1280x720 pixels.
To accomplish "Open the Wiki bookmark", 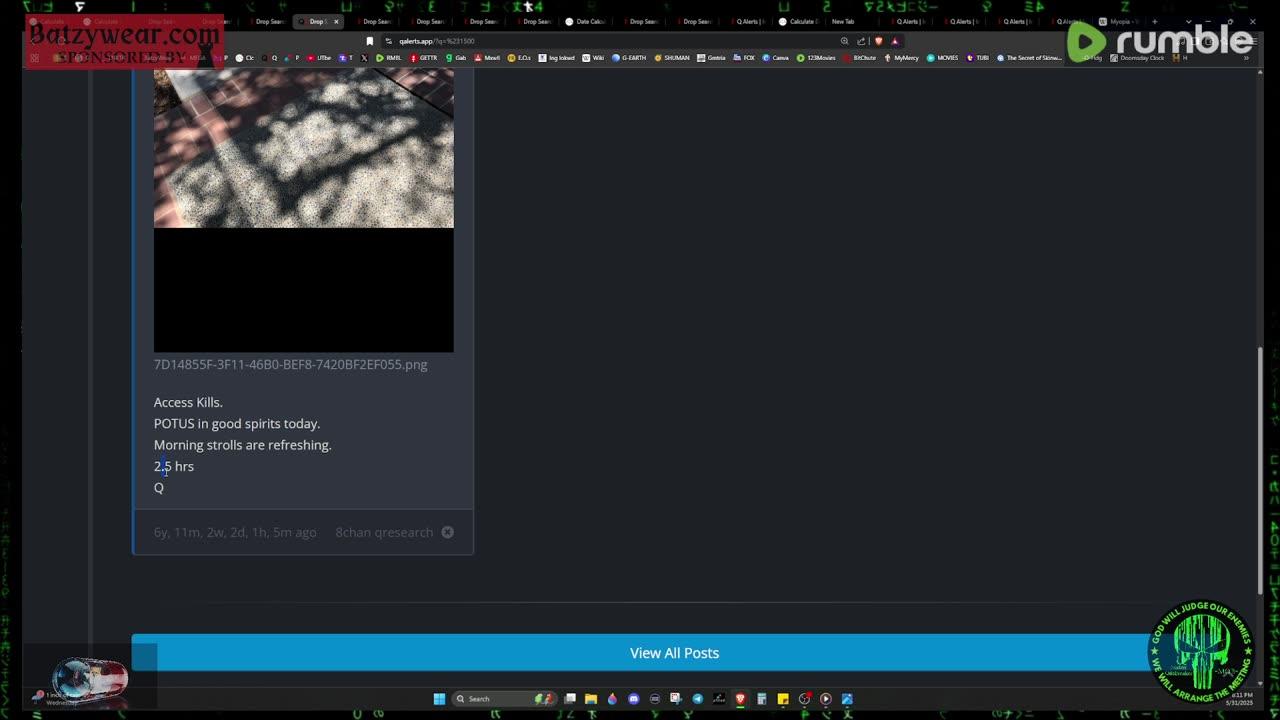I will coord(593,58).
